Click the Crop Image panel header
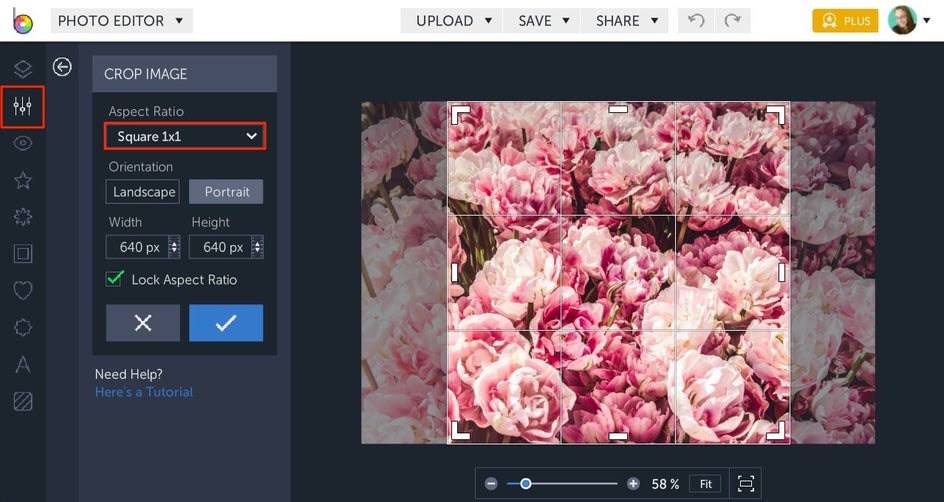This screenshot has height=502, width=944. pos(185,74)
